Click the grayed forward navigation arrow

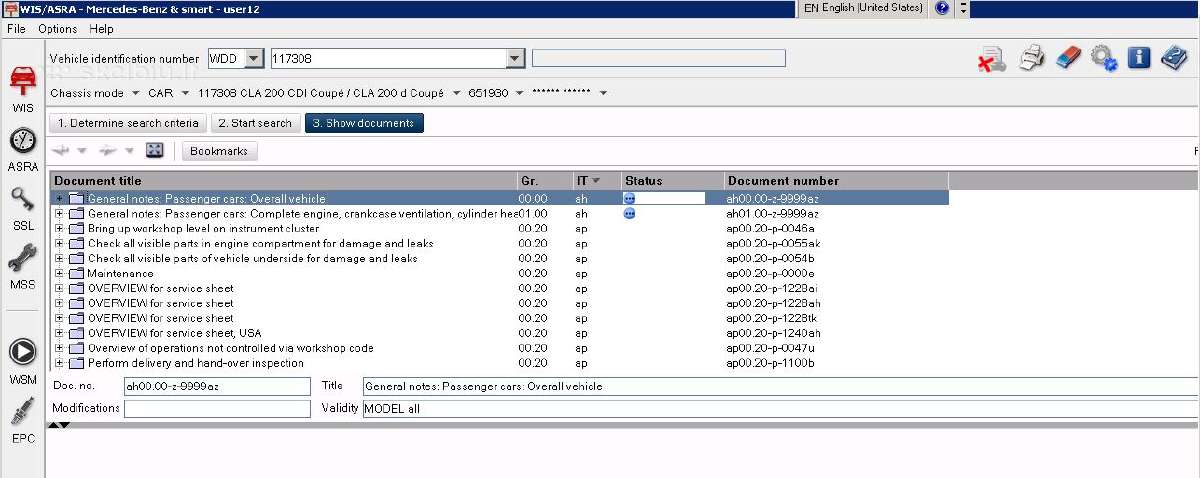click(108, 150)
